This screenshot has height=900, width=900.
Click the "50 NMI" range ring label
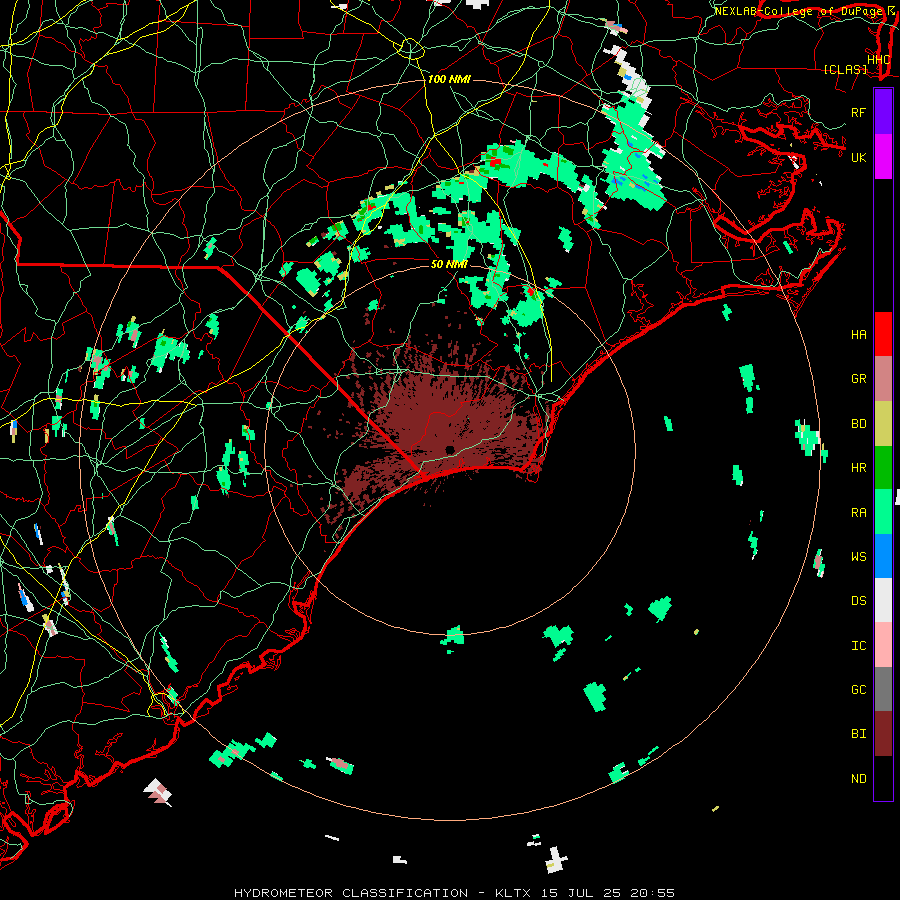pyautogui.click(x=449, y=264)
